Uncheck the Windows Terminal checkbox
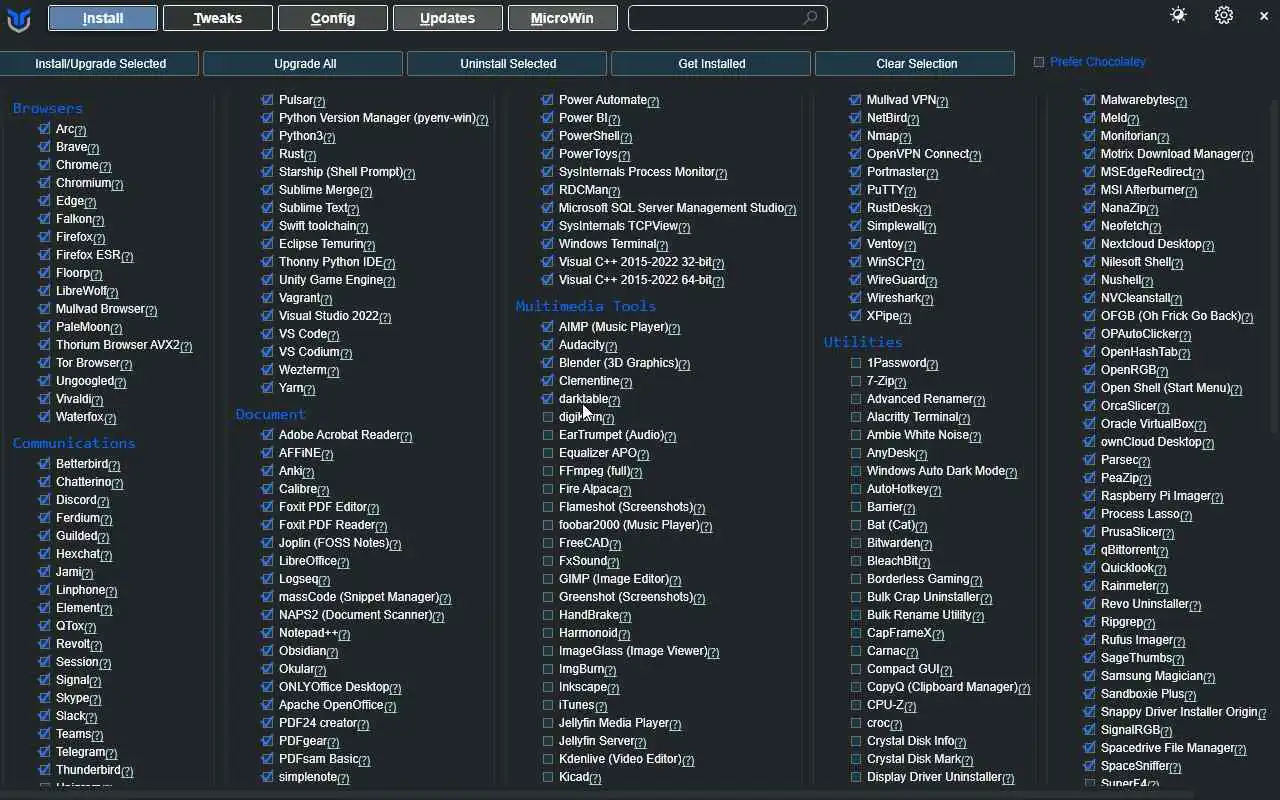This screenshot has width=1280, height=800. point(547,244)
